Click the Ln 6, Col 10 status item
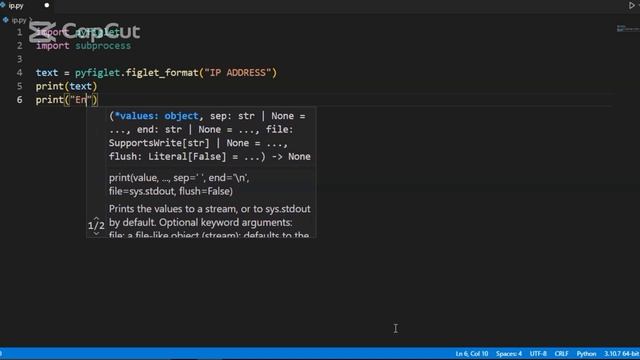This screenshot has height=360, width=640. point(471,353)
